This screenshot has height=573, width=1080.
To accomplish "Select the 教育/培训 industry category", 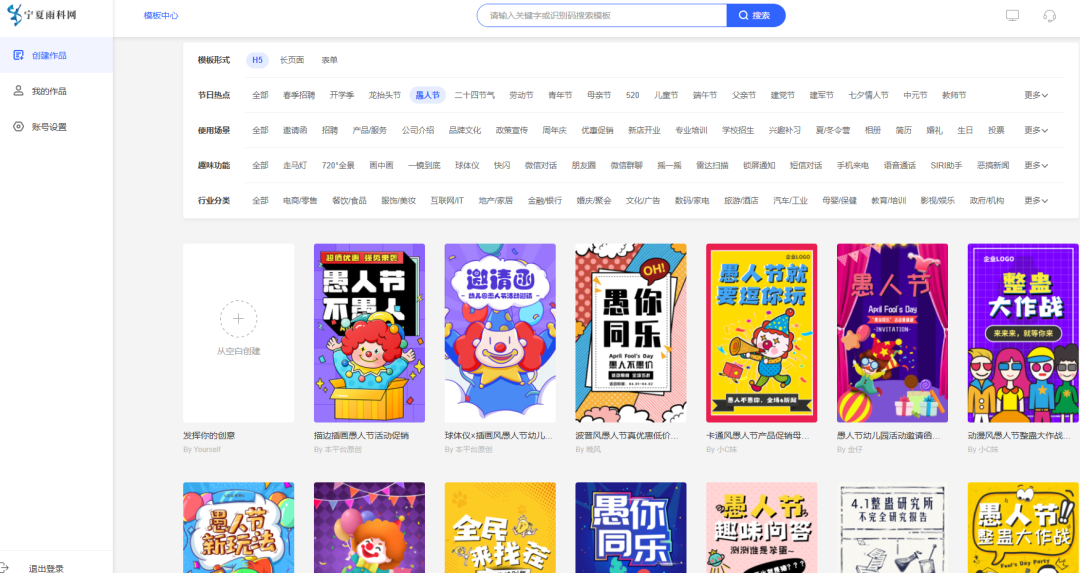I will point(889,200).
